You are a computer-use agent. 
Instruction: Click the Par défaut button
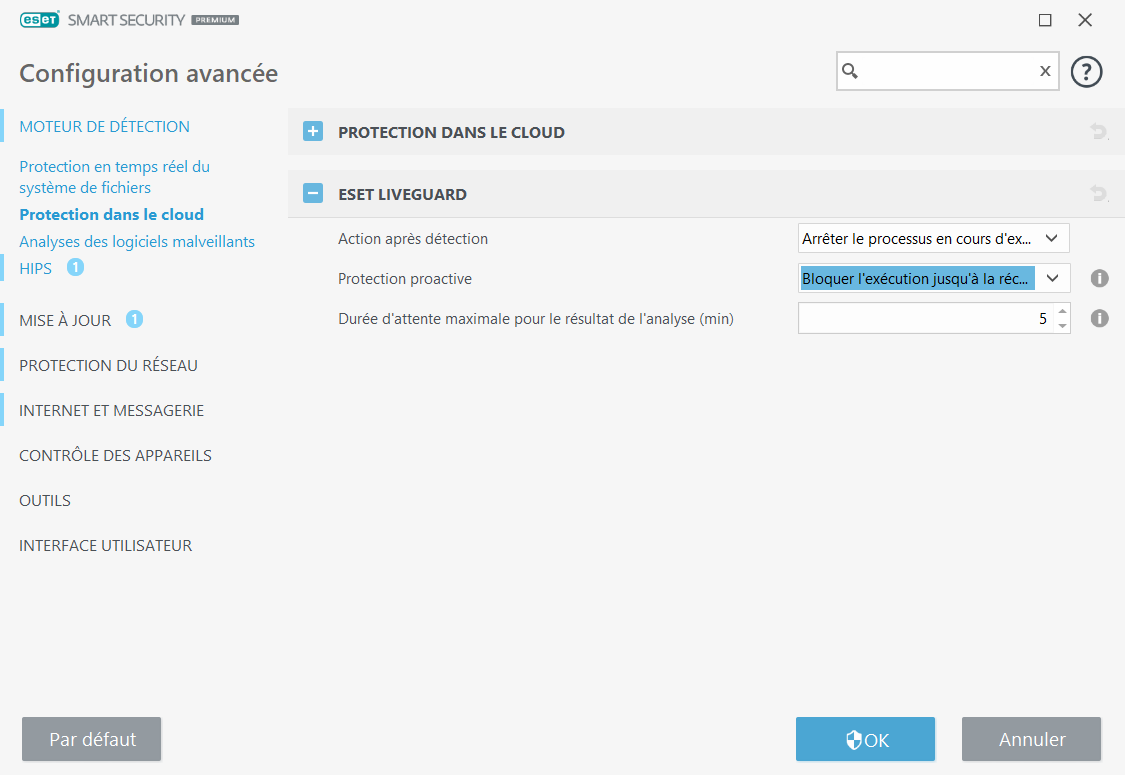click(x=91, y=739)
